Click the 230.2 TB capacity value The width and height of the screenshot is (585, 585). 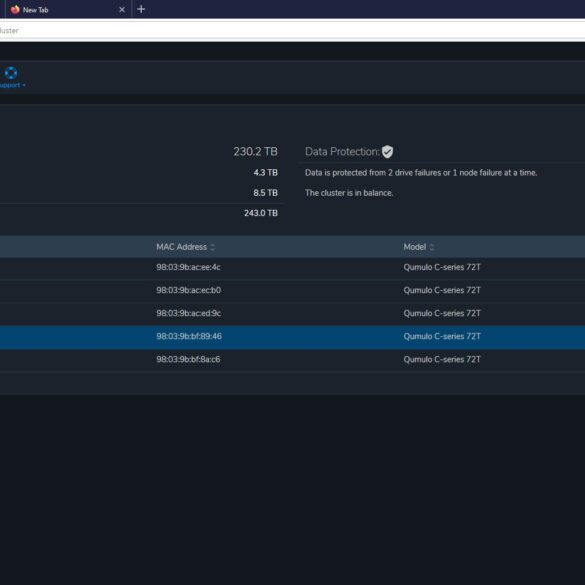tap(256, 151)
